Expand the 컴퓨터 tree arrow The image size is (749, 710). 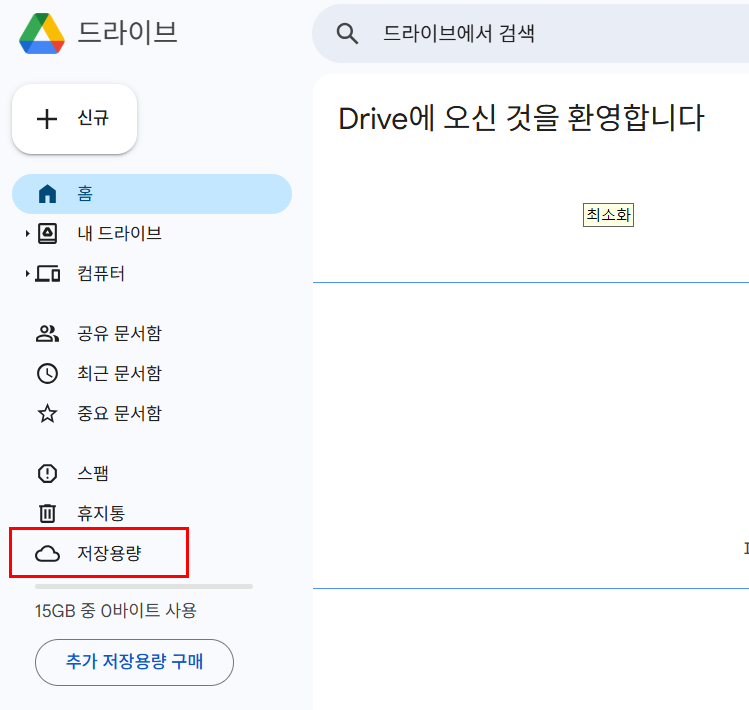pyautogui.click(x=27, y=274)
